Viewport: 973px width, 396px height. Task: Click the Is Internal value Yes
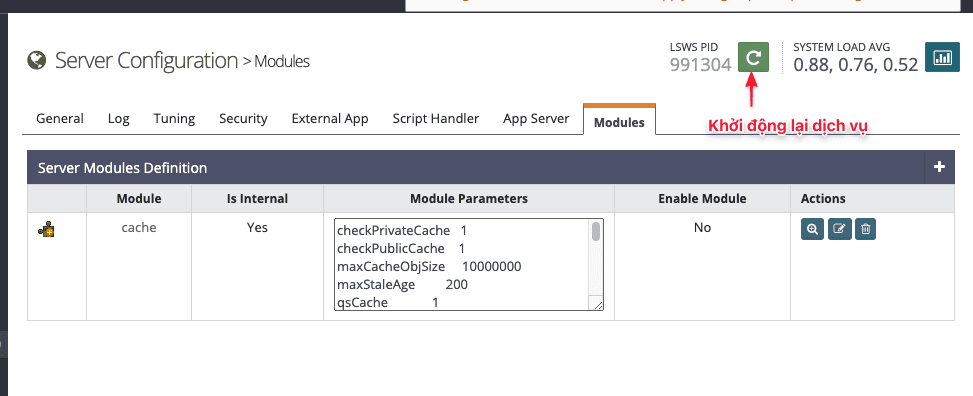[x=258, y=228]
